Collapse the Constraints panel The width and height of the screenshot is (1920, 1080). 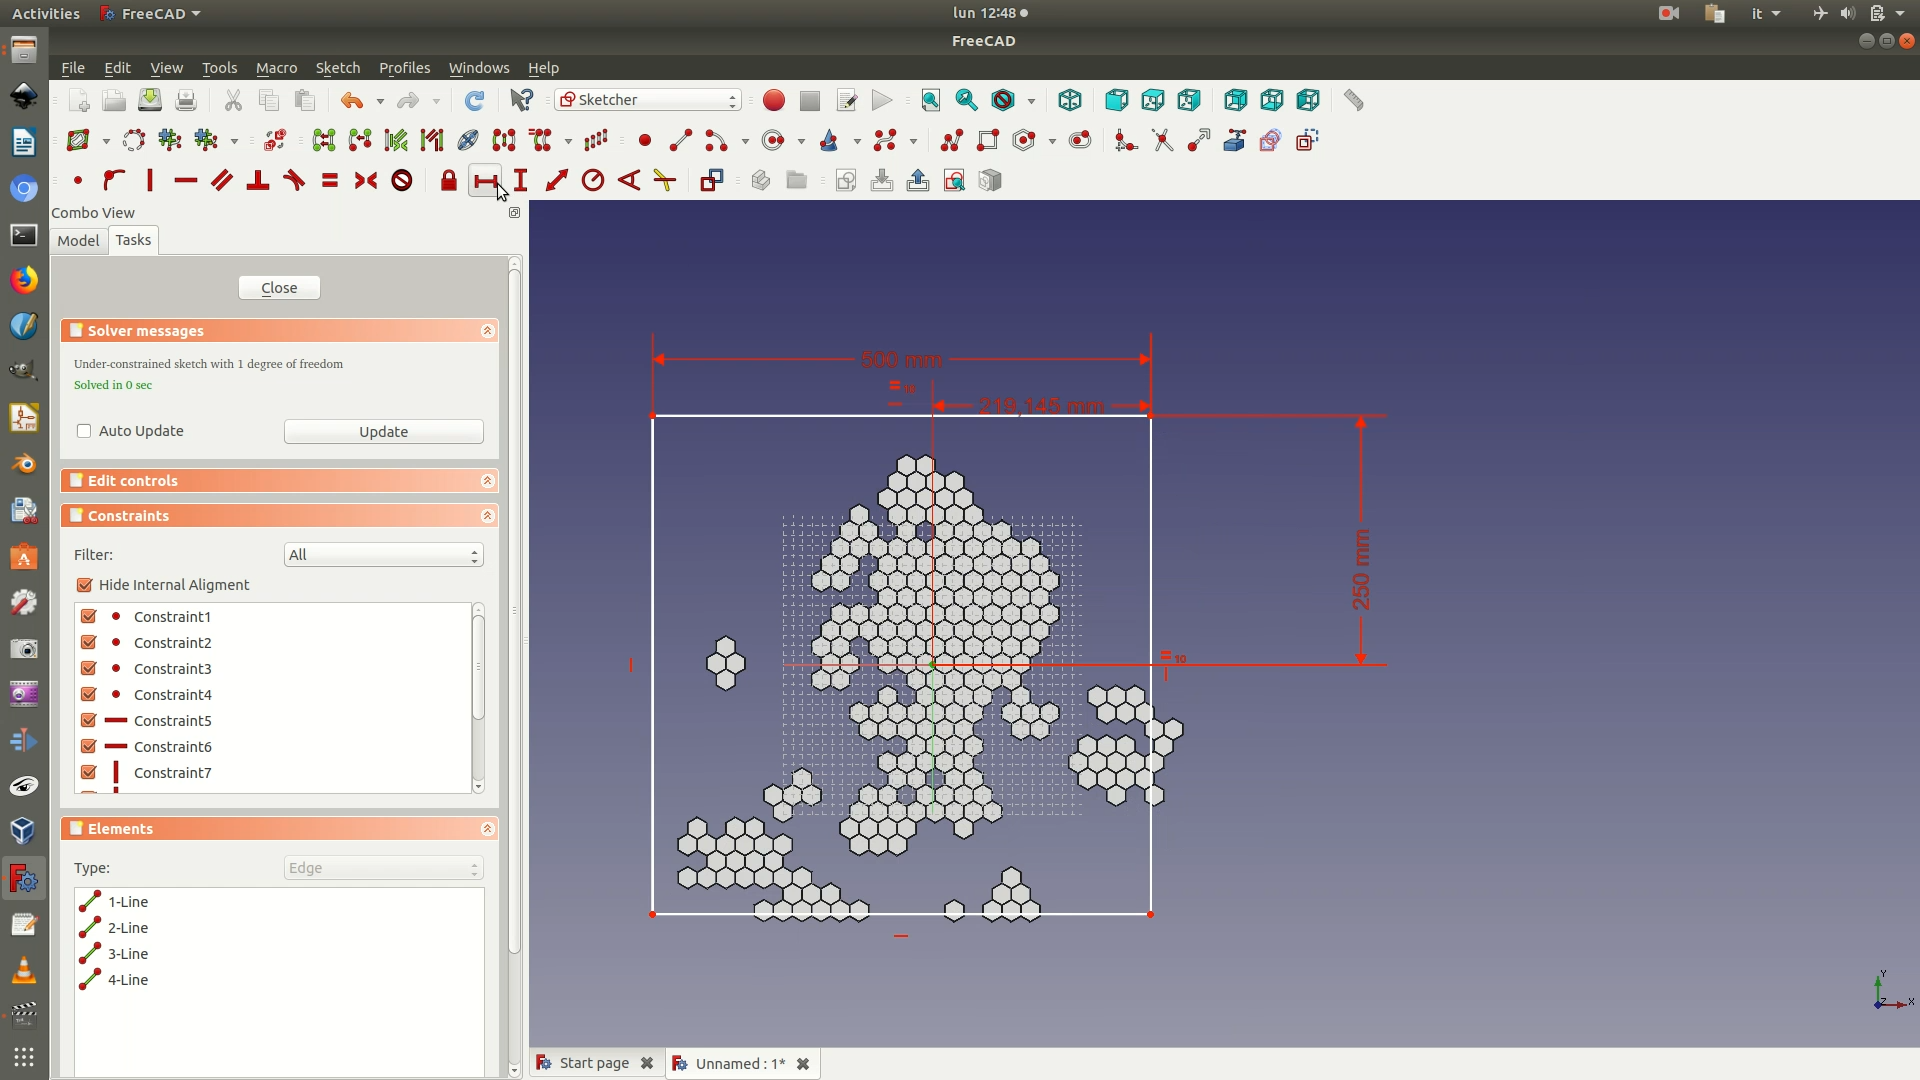coord(488,516)
